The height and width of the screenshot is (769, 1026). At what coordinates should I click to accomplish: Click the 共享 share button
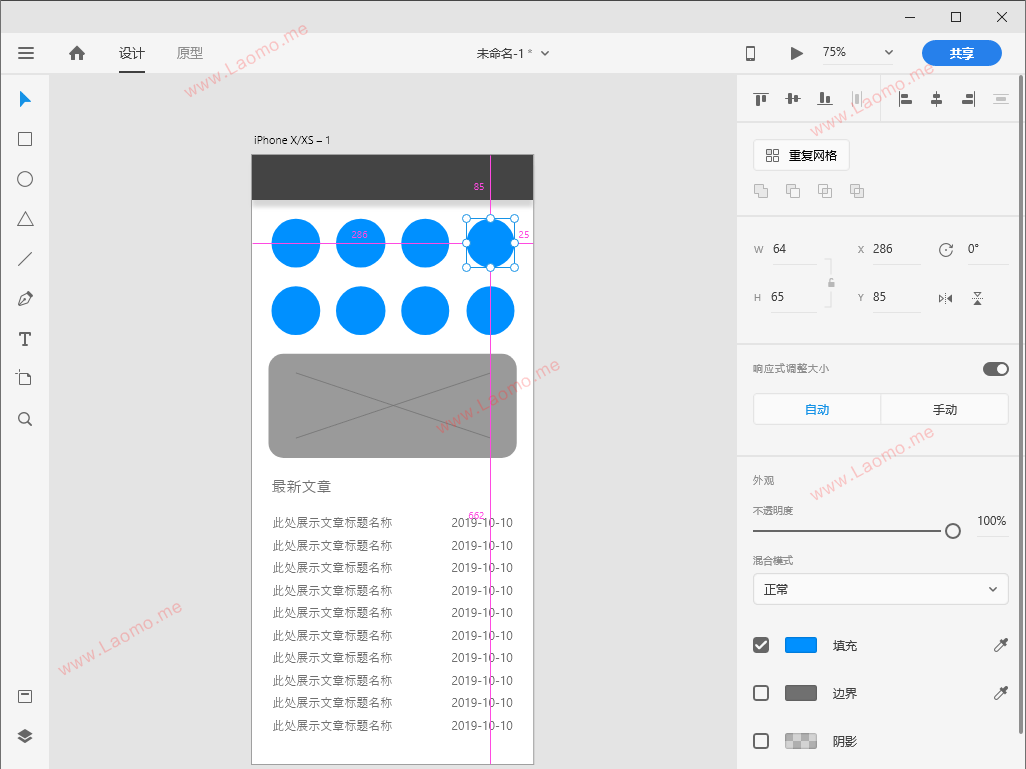click(x=962, y=54)
